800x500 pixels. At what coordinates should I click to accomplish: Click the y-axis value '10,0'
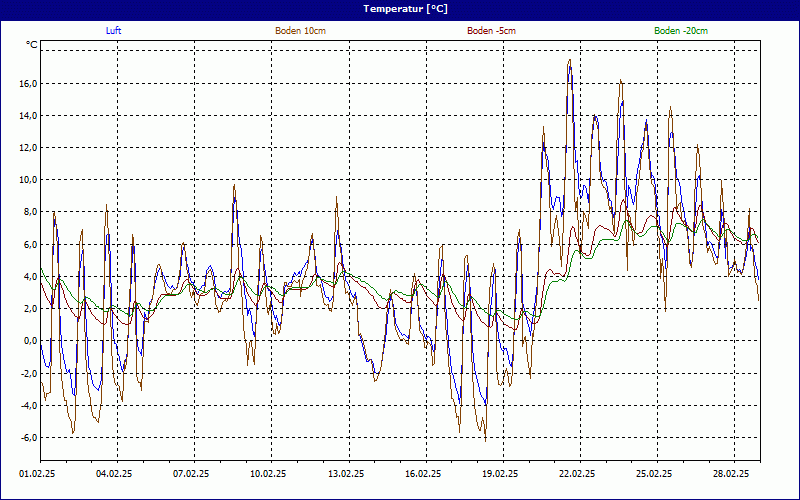click(29, 180)
